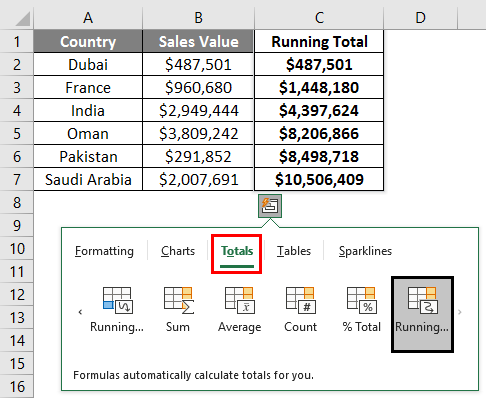Show previous totals options with left arrow

(x=80, y=312)
